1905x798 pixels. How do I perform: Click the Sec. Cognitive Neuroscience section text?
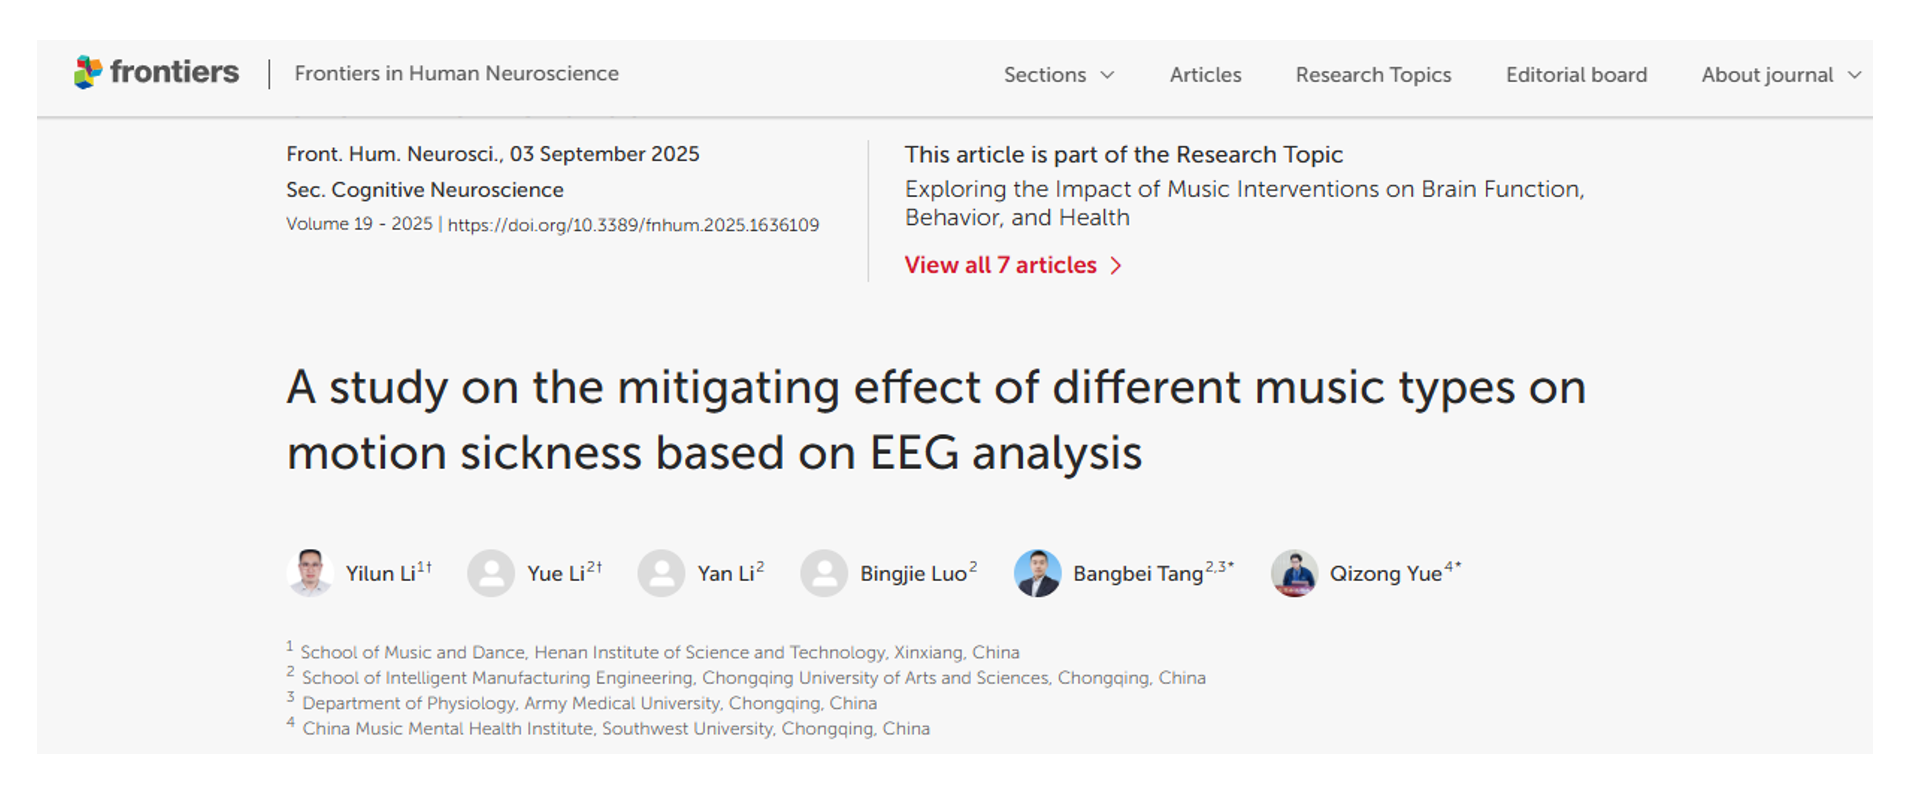tap(424, 190)
